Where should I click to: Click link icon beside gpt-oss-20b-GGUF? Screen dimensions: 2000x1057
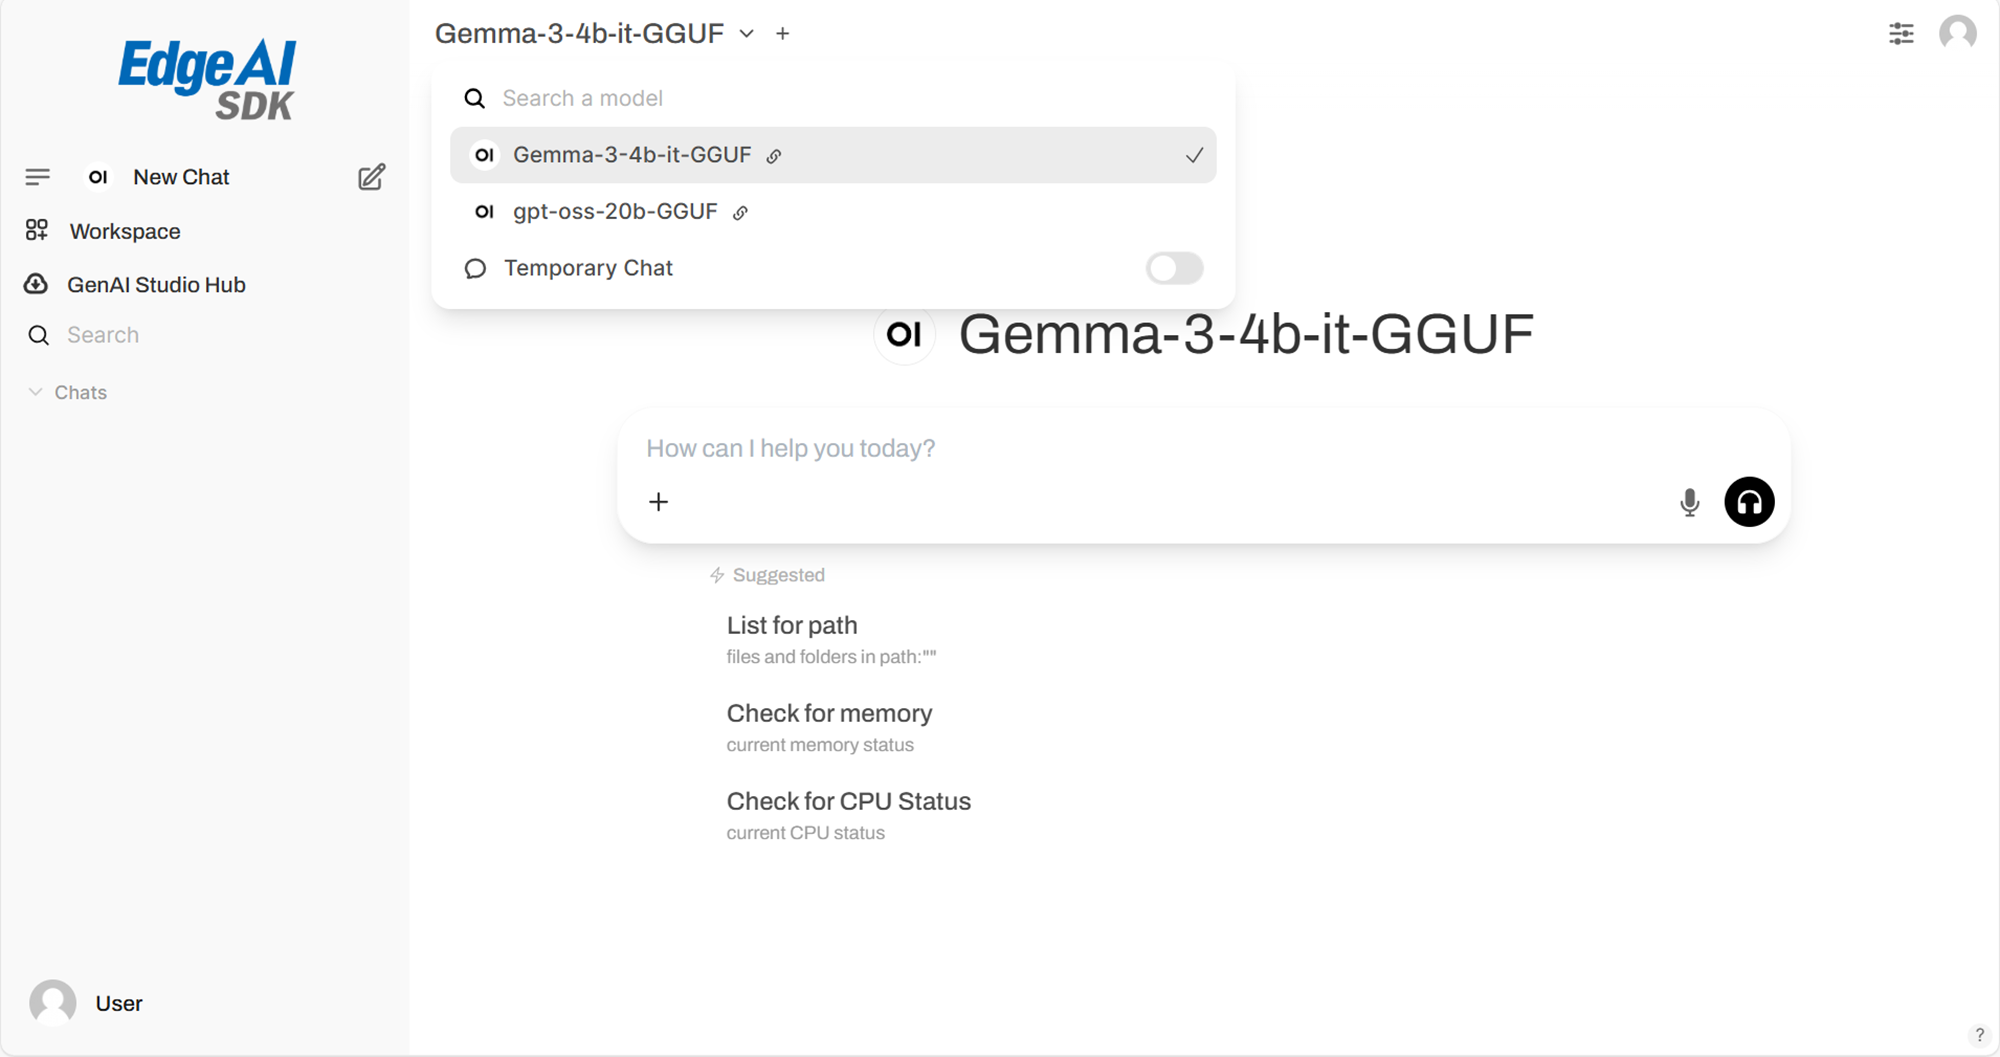click(x=741, y=212)
